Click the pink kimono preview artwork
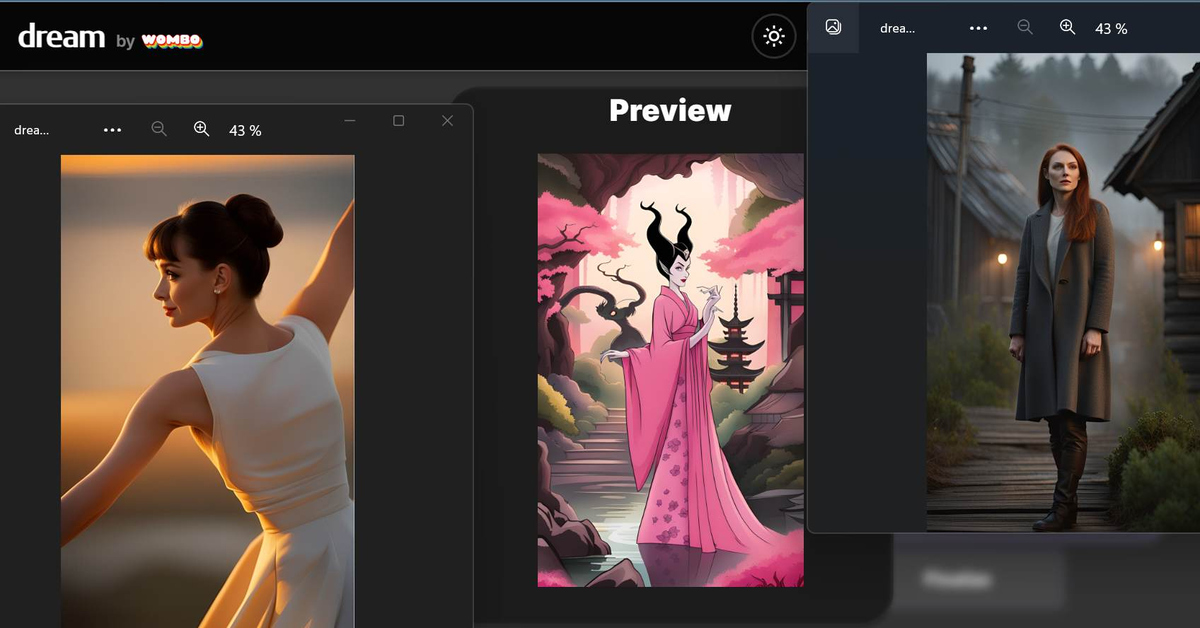Image resolution: width=1200 pixels, height=628 pixels. 671,370
